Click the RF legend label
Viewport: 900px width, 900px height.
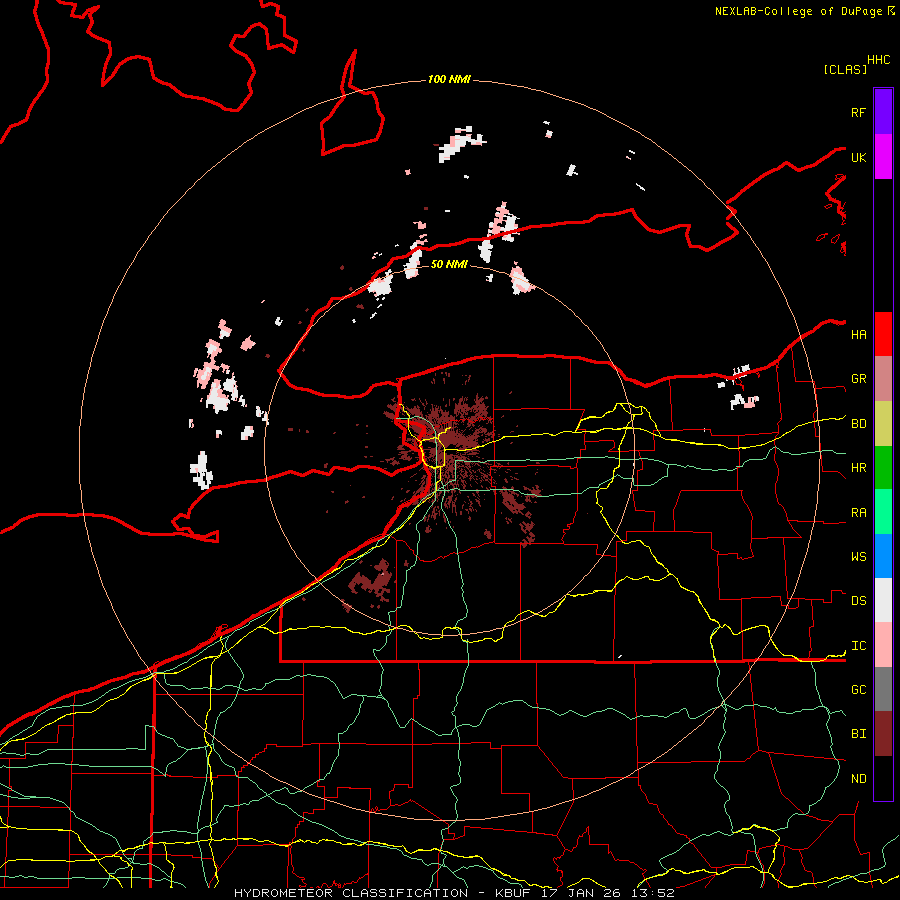coord(858,112)
